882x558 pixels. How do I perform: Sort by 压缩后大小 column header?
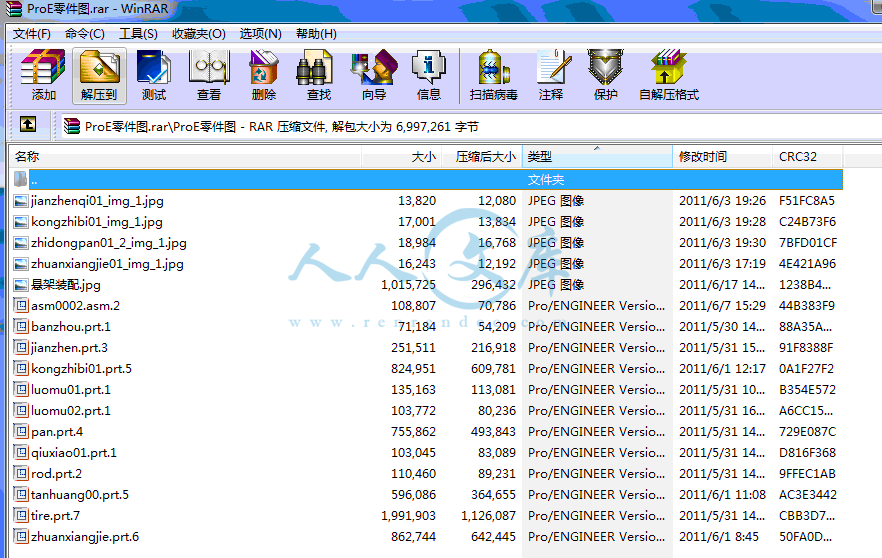point(482,156)
